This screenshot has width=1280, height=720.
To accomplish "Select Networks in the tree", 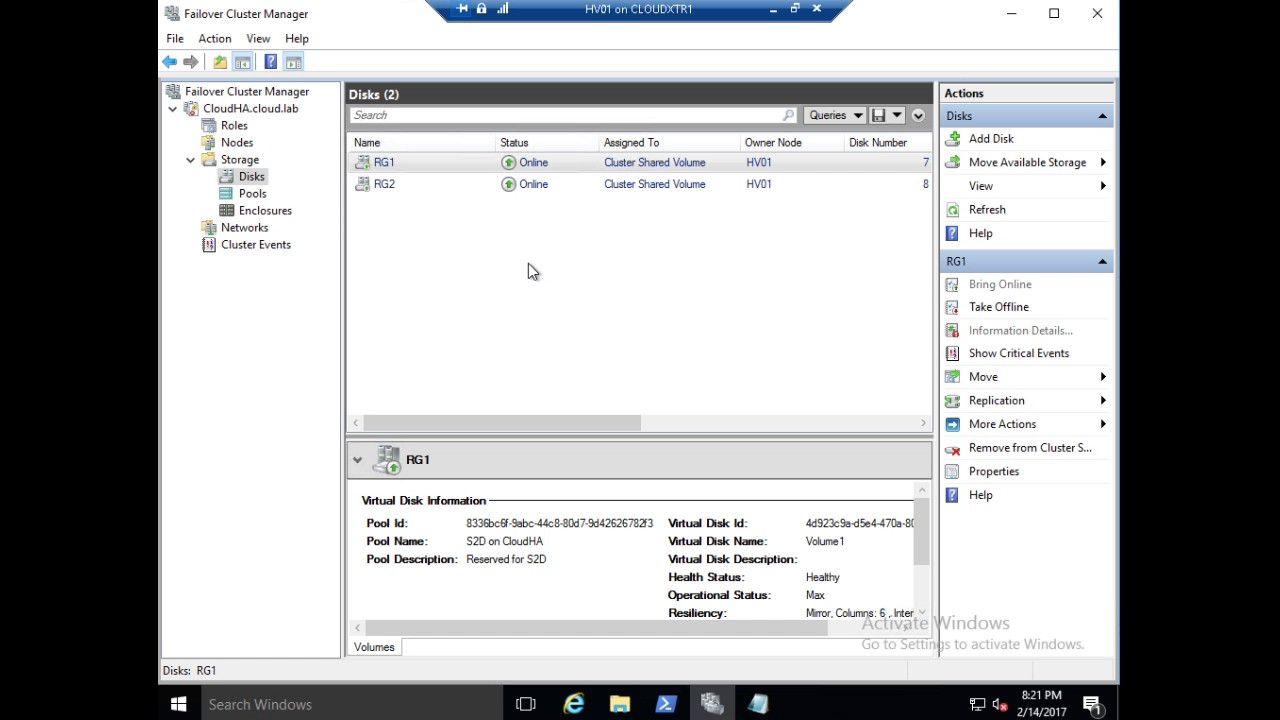I will [x=244, y=227].
